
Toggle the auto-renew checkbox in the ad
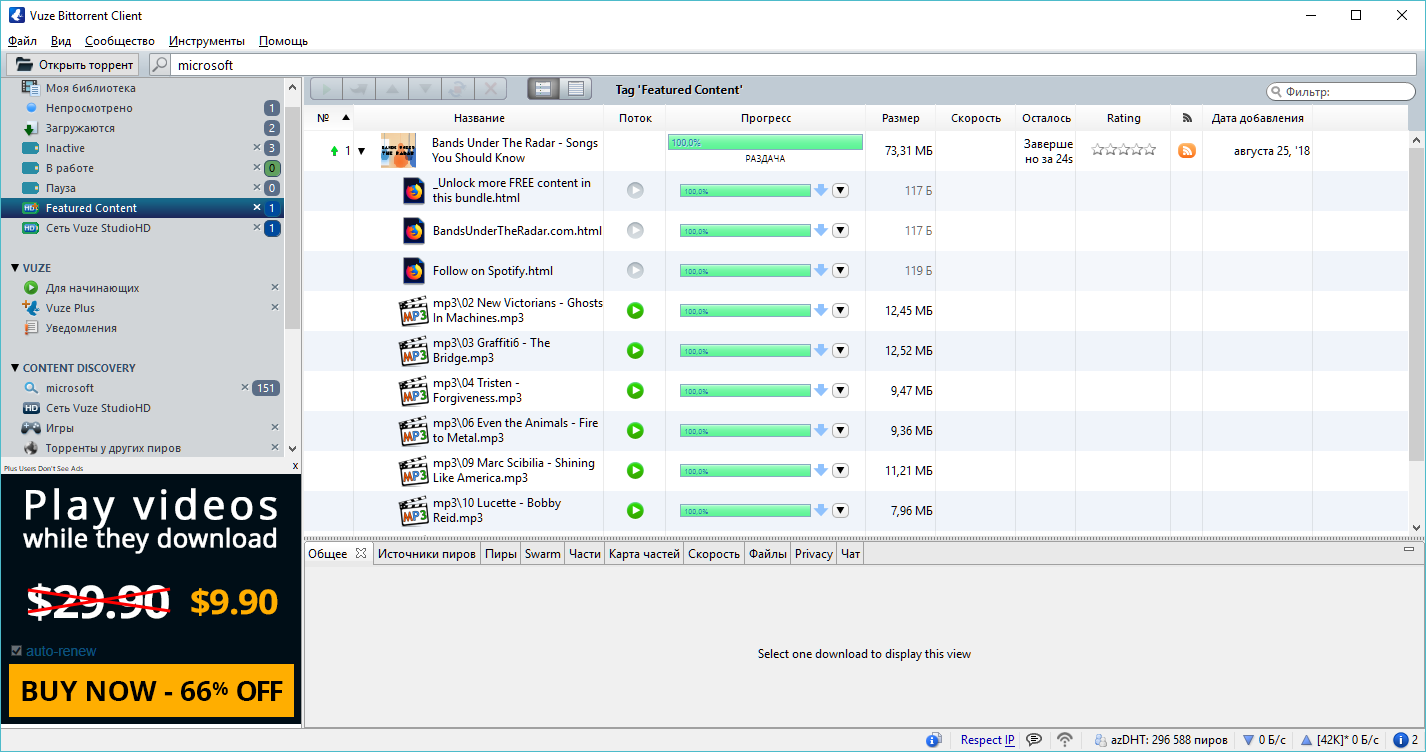click(x=16, y=651)
